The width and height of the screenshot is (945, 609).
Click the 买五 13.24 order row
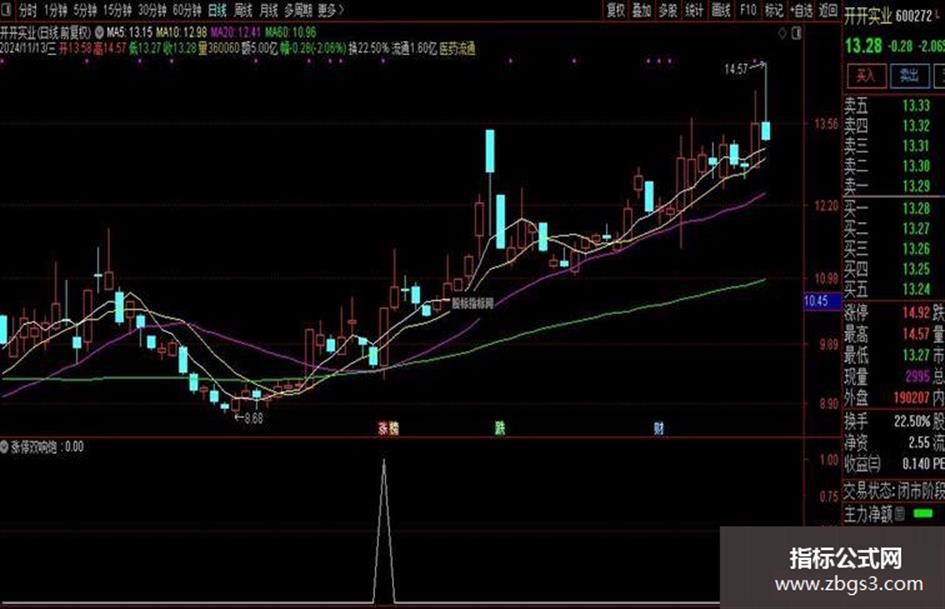888,289
